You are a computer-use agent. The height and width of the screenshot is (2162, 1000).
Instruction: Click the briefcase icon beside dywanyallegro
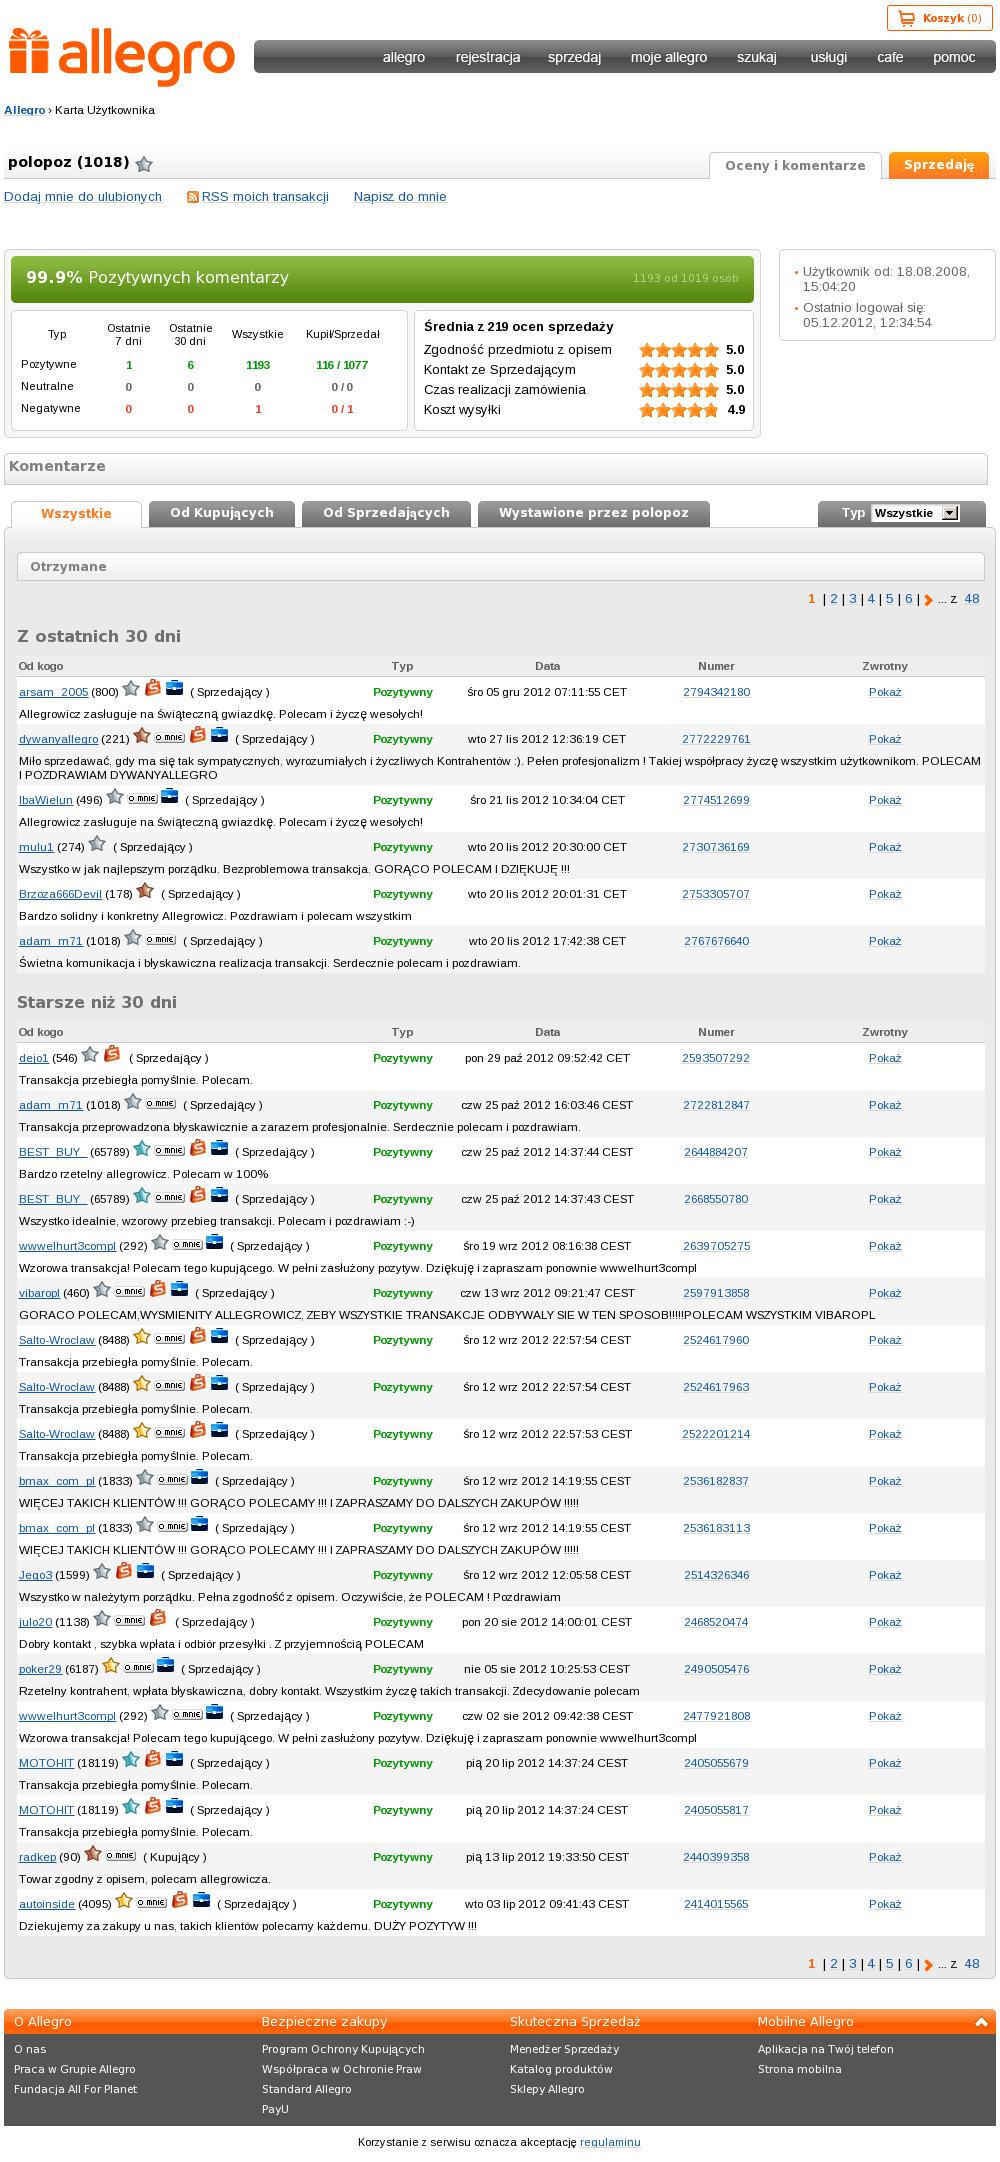pos(219,735)
